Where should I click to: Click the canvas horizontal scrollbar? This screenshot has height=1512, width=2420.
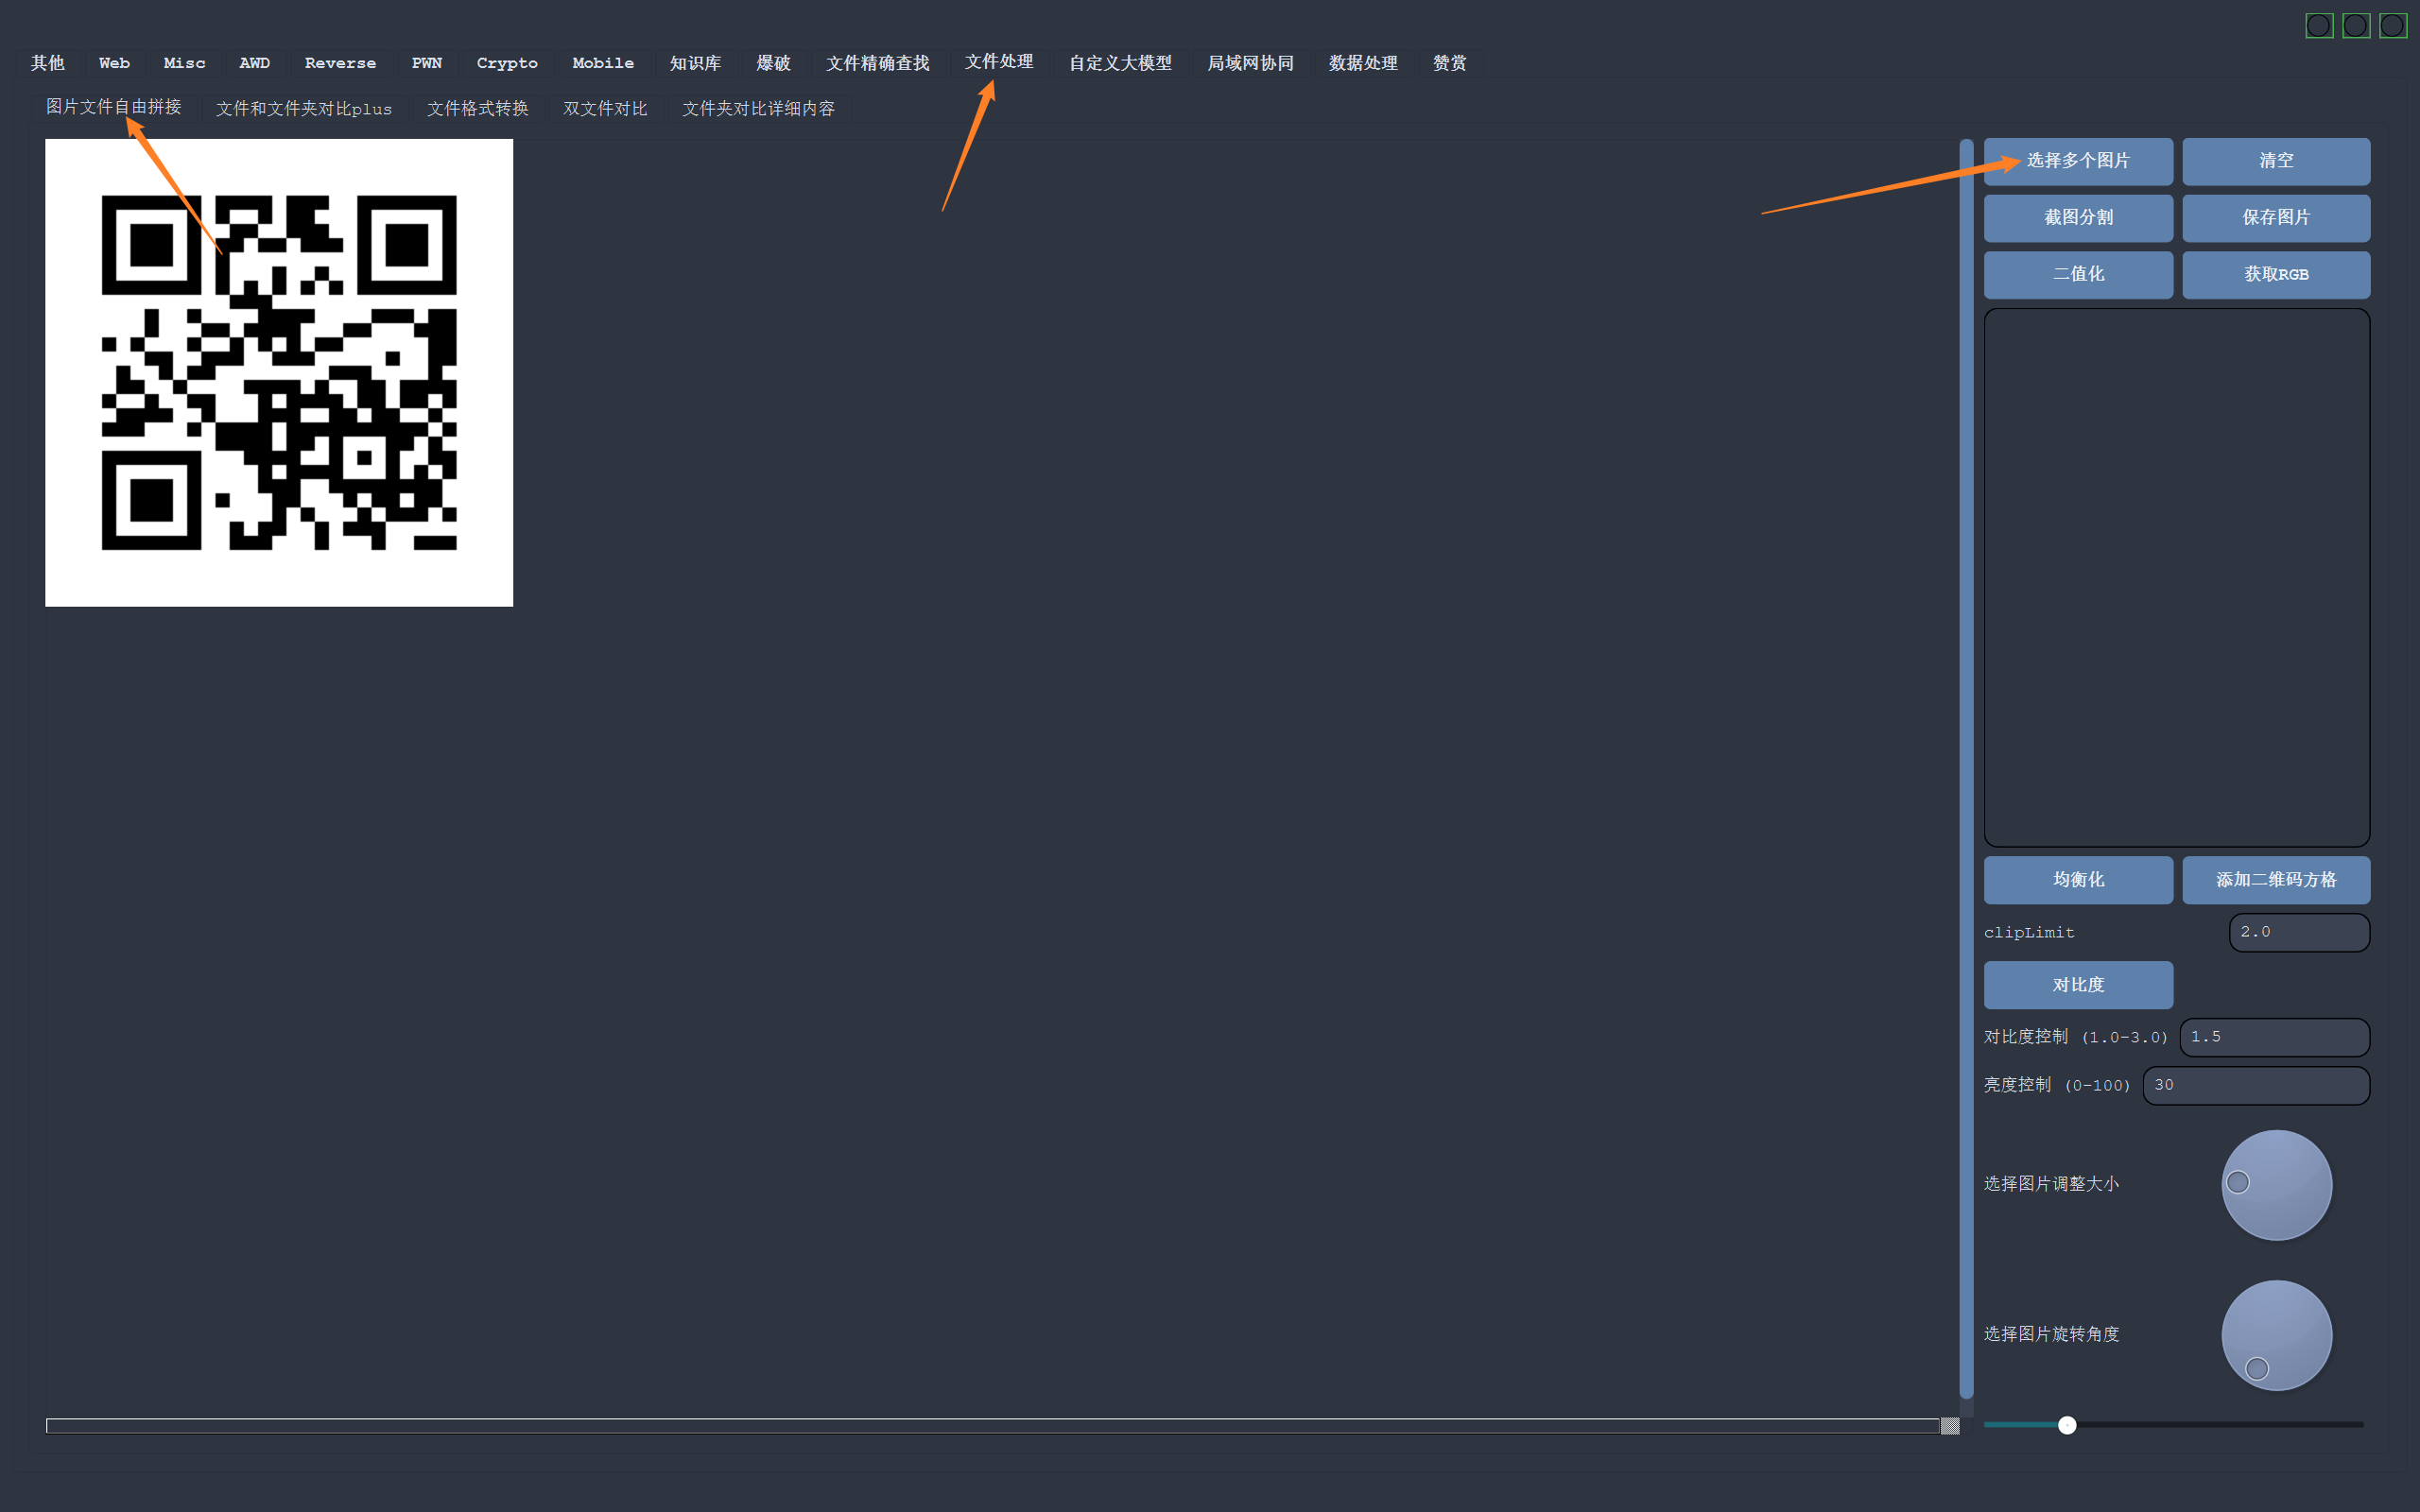point(993,1426)
